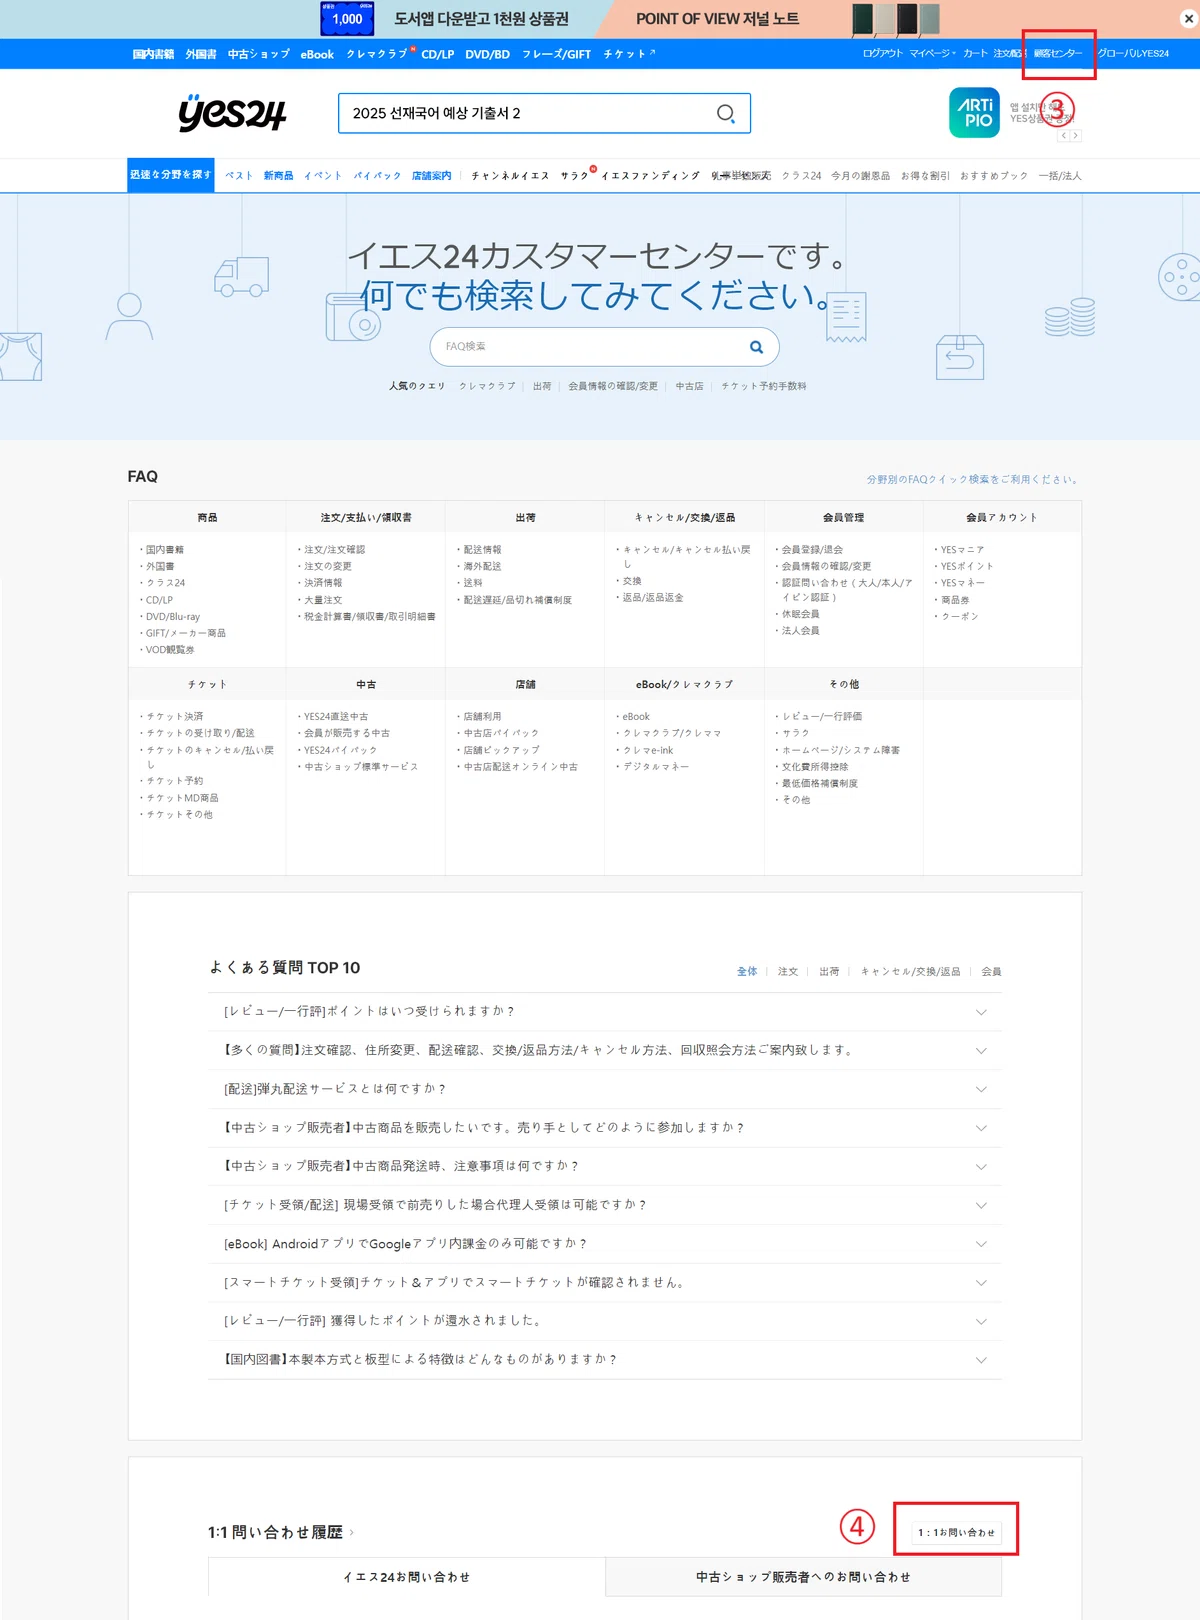Image resolution: width=1200 pixels, height=1620 pixels.
Task: Select the 全体 tab in TOP 10
Action: coord(747,972)
